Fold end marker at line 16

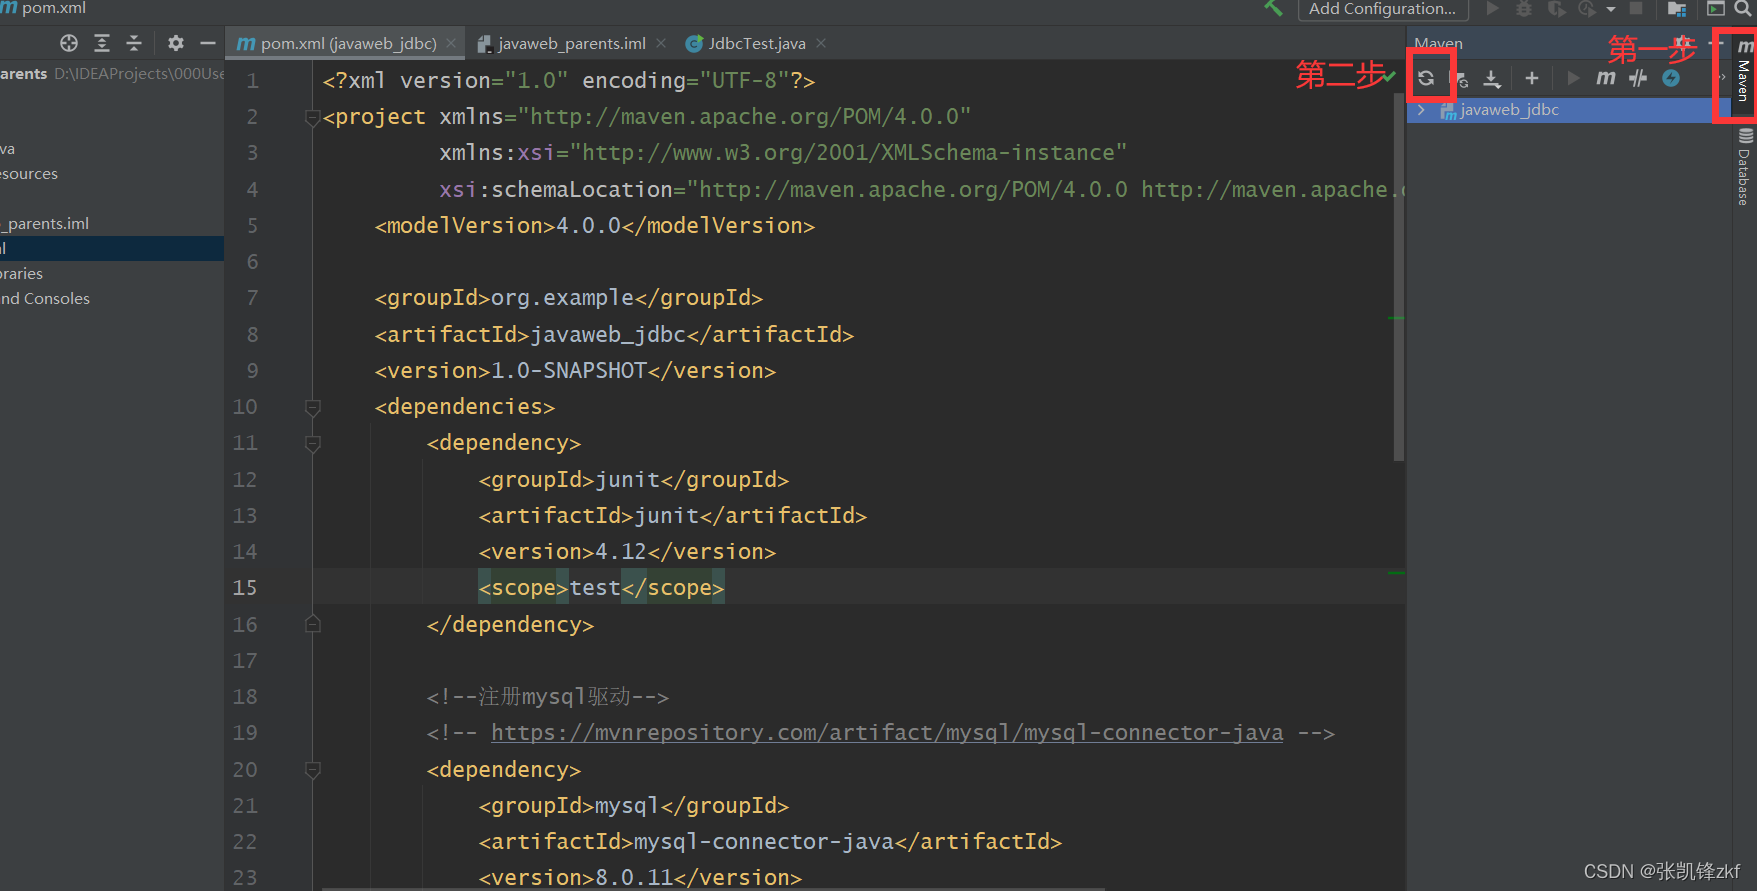click(x=312, y=624)
